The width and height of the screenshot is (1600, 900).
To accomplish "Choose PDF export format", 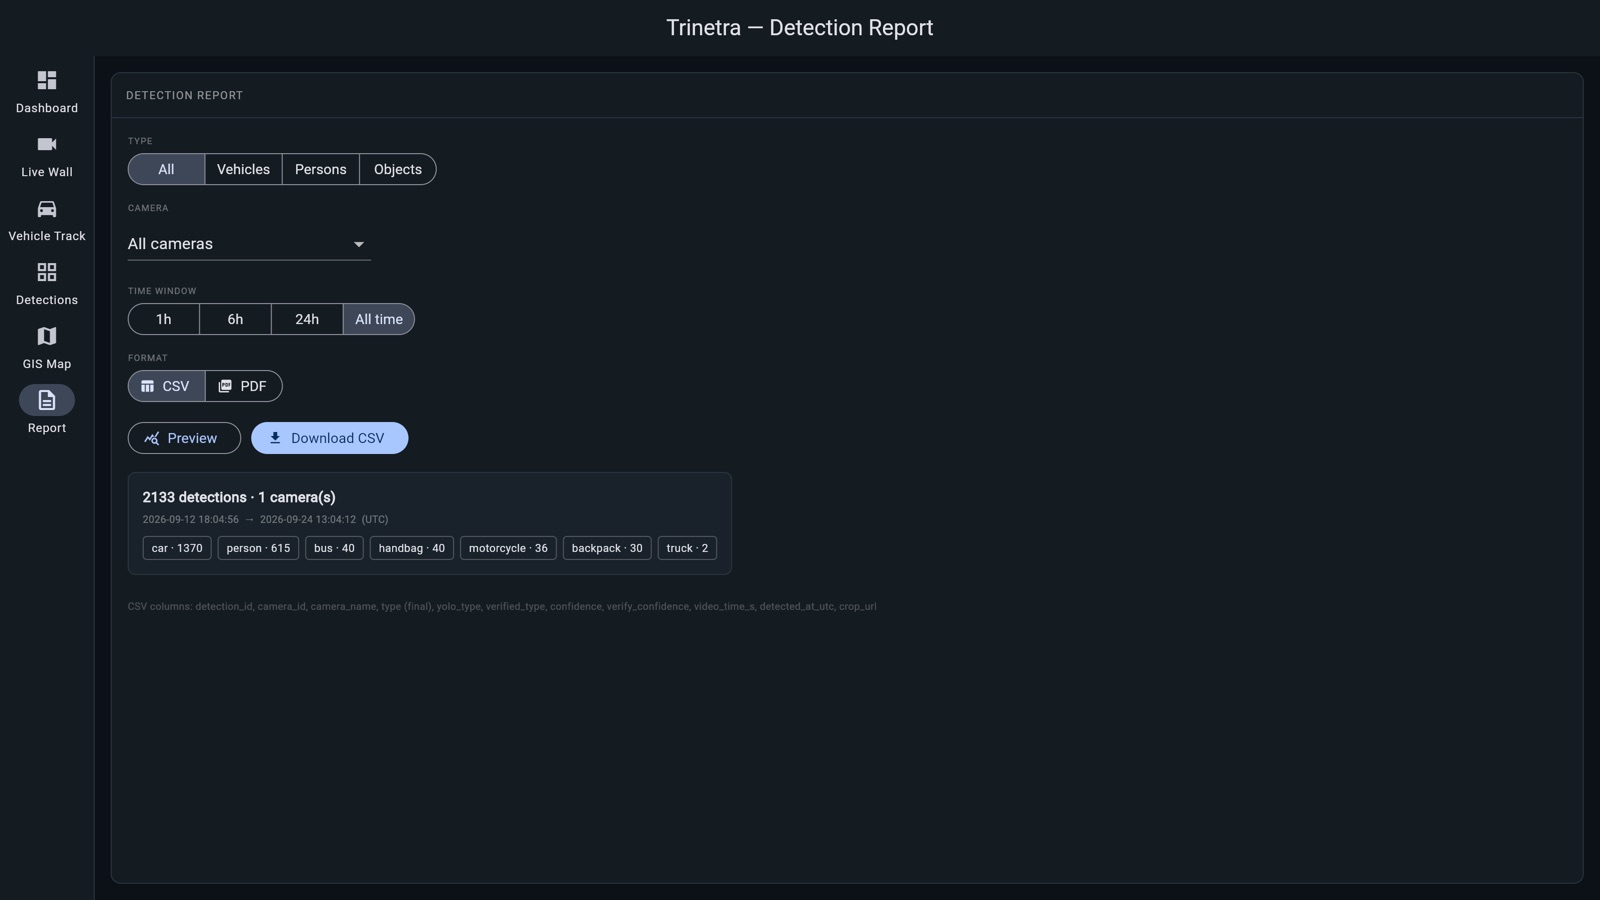I will pyautogui.click(x=243, y=386).
